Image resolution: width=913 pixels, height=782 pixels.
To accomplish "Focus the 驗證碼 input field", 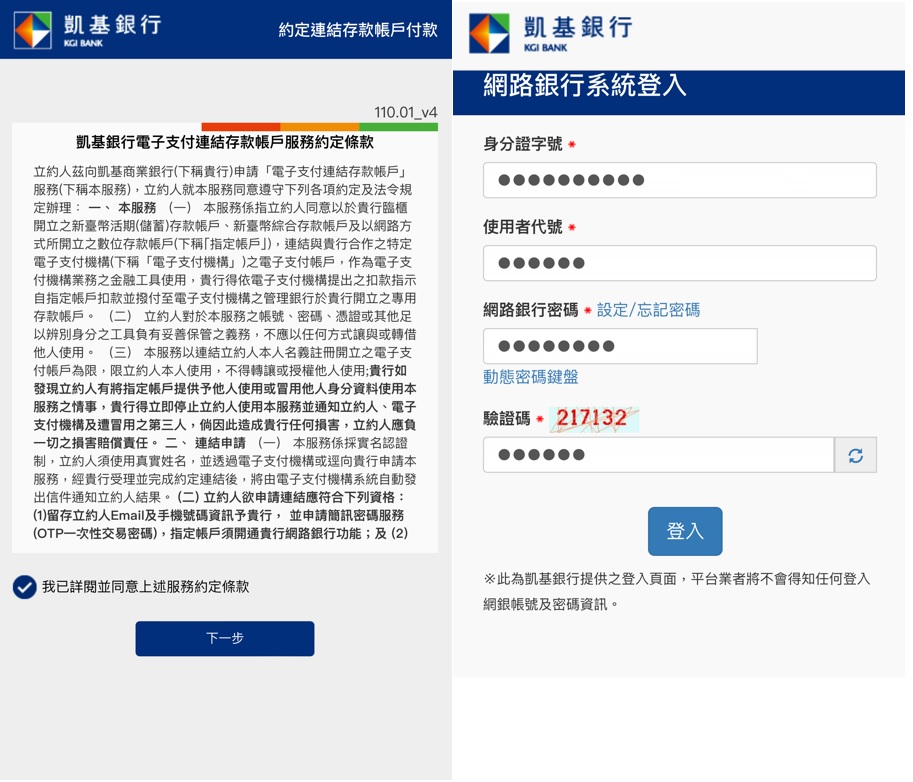I will click(x=659, y=455).
